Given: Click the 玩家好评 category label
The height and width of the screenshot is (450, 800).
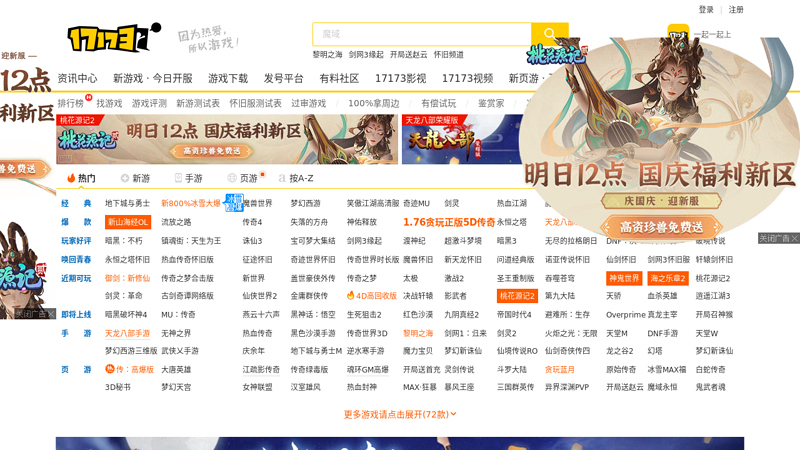Looking at the screenshot, I should [76, 240].
